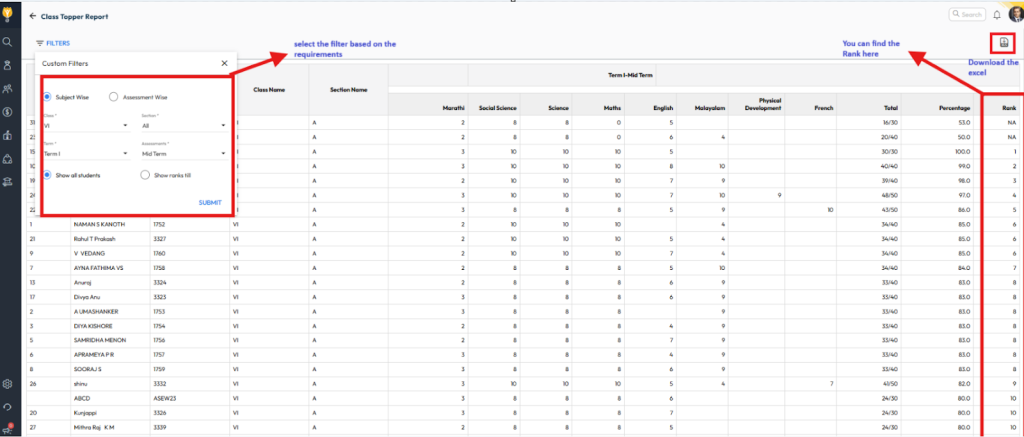1024x437 pixels.
Task: Go back using the arrow beside Class Topper Report
Action: pyautogui.click(x=32, y=17)
